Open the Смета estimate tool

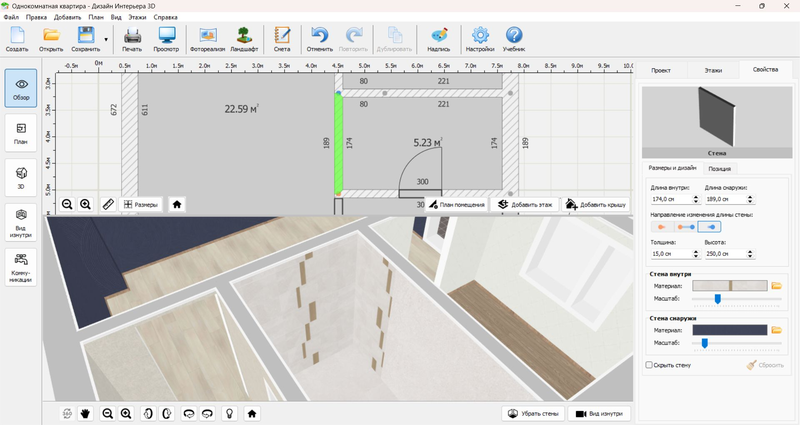click(x=281, y=38)
